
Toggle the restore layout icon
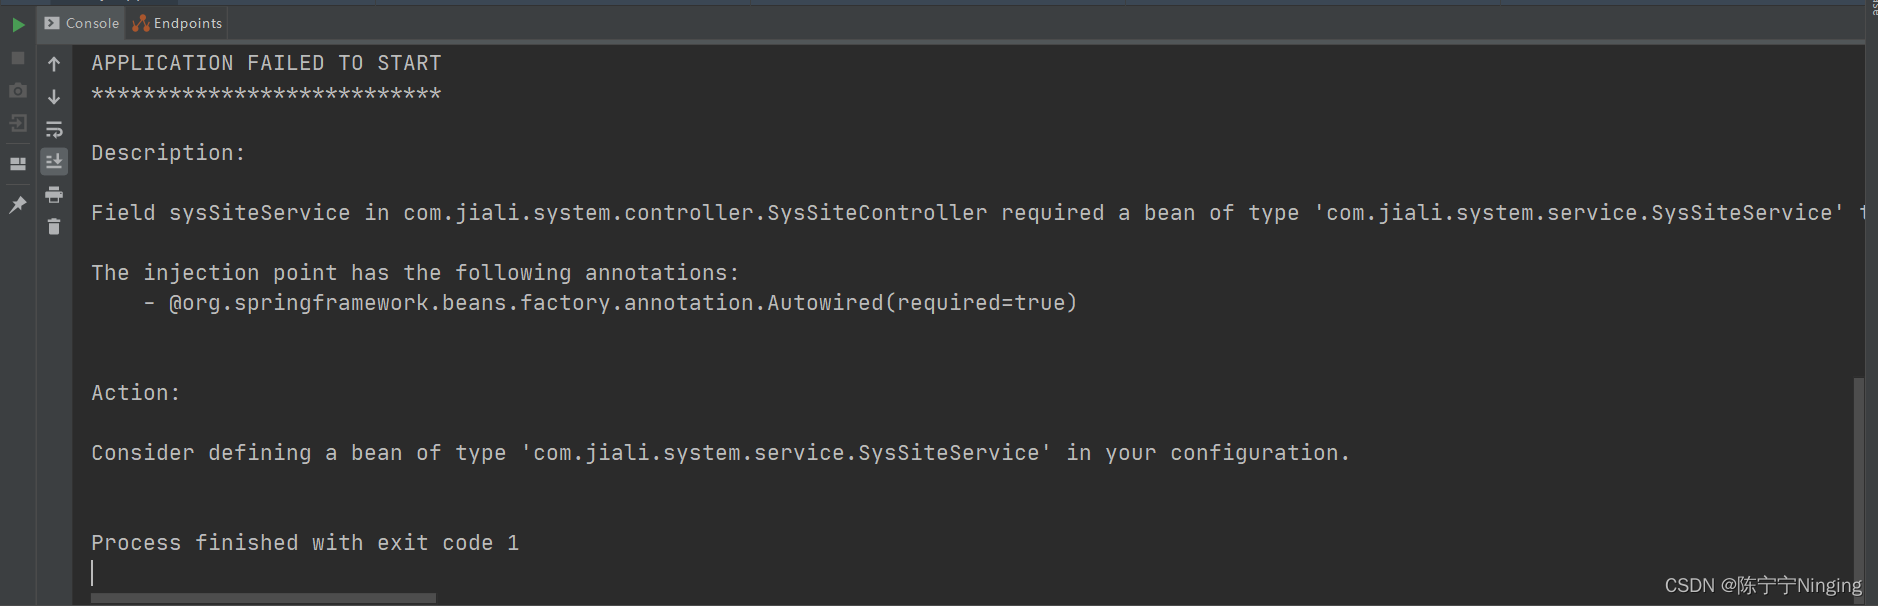(17, 161)
